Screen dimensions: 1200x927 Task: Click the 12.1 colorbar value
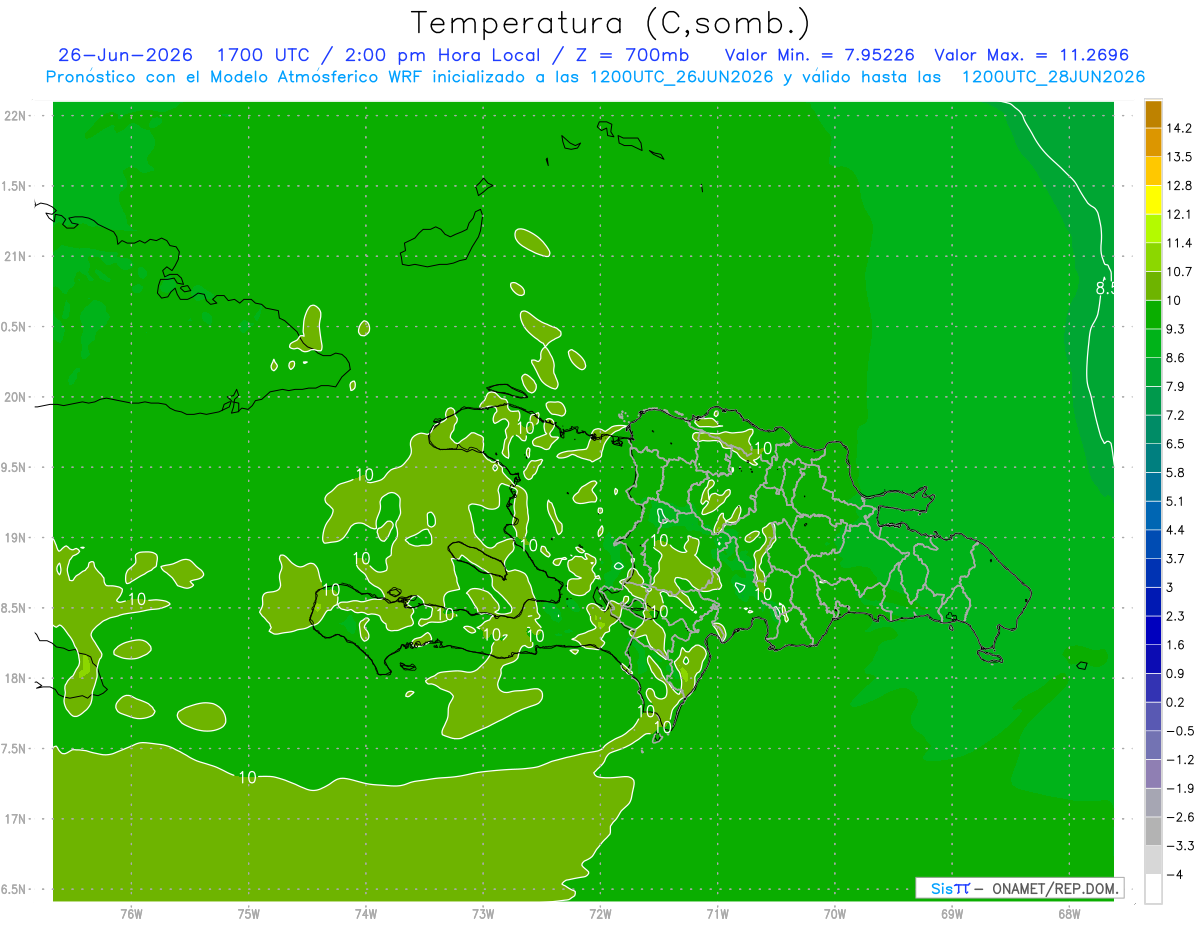[1179, 214]
